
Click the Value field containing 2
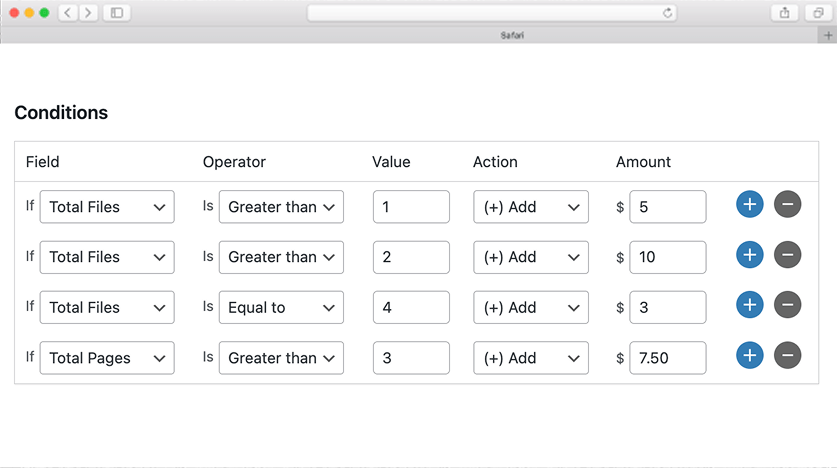pyautogui.click(x=411, y=257)
